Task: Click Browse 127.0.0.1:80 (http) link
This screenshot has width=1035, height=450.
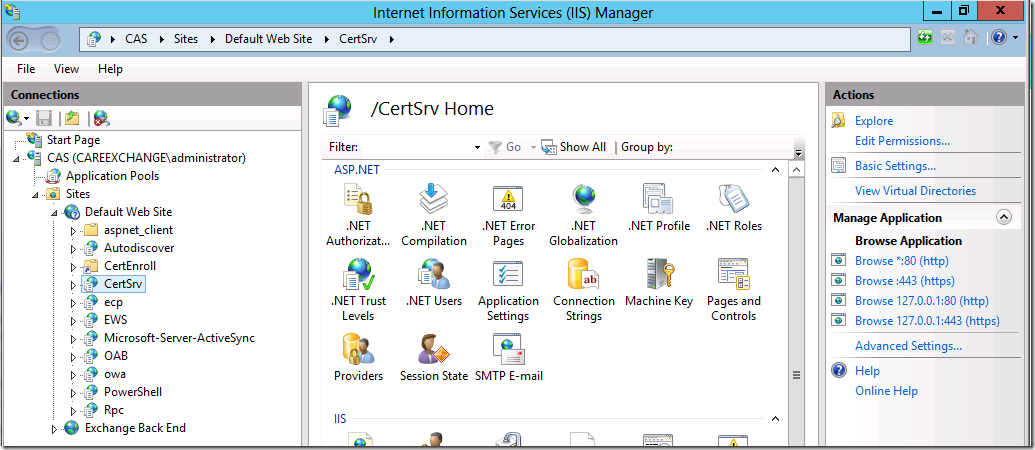Action: tap(921, 300)
